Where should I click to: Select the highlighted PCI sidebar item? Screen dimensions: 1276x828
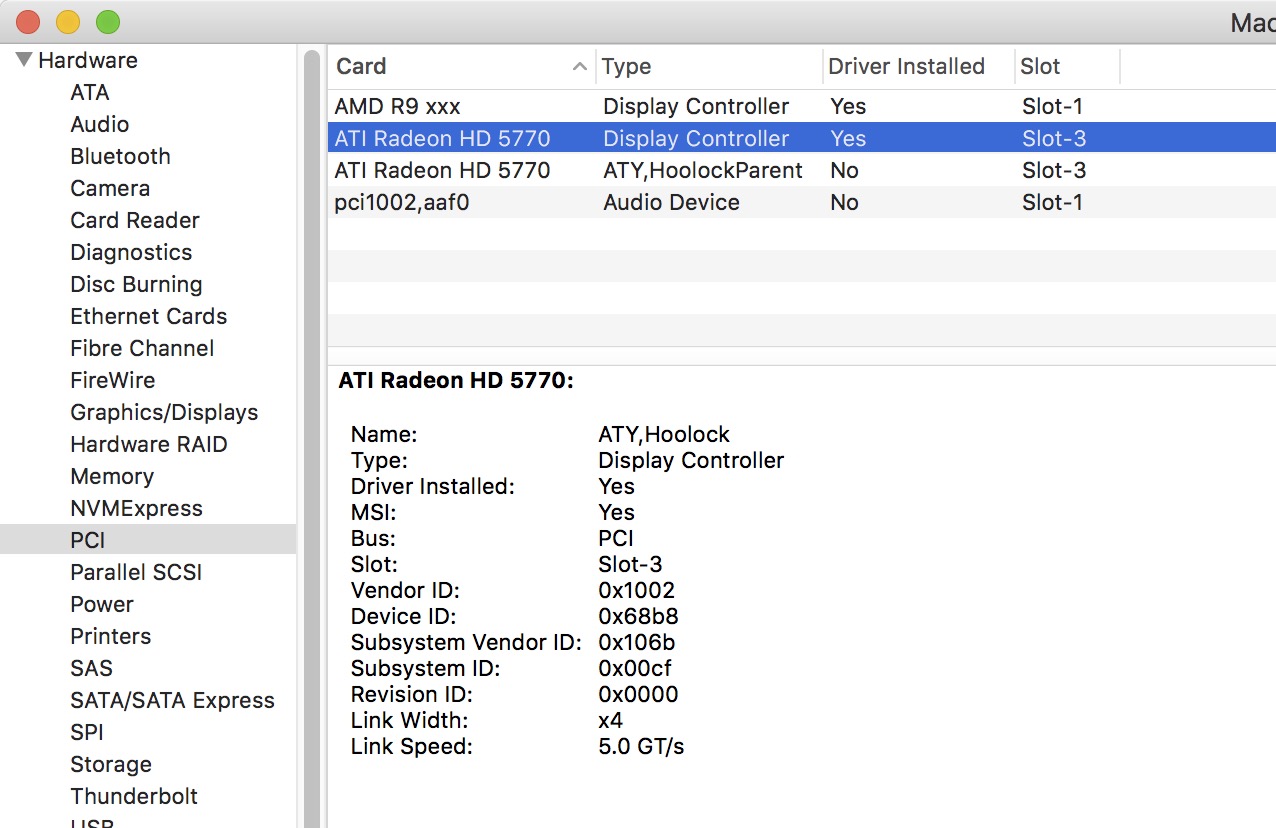tap(148, 540)
